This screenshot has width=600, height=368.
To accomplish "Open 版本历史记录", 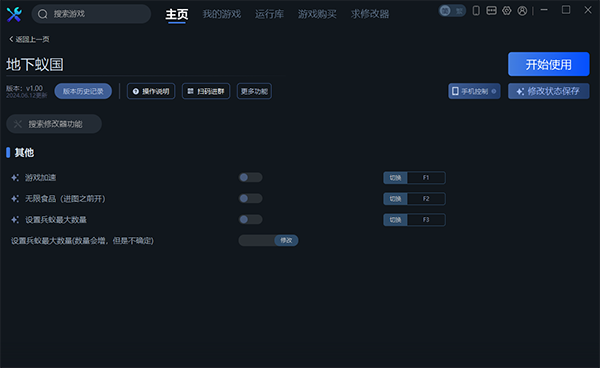I will [83, 91].
